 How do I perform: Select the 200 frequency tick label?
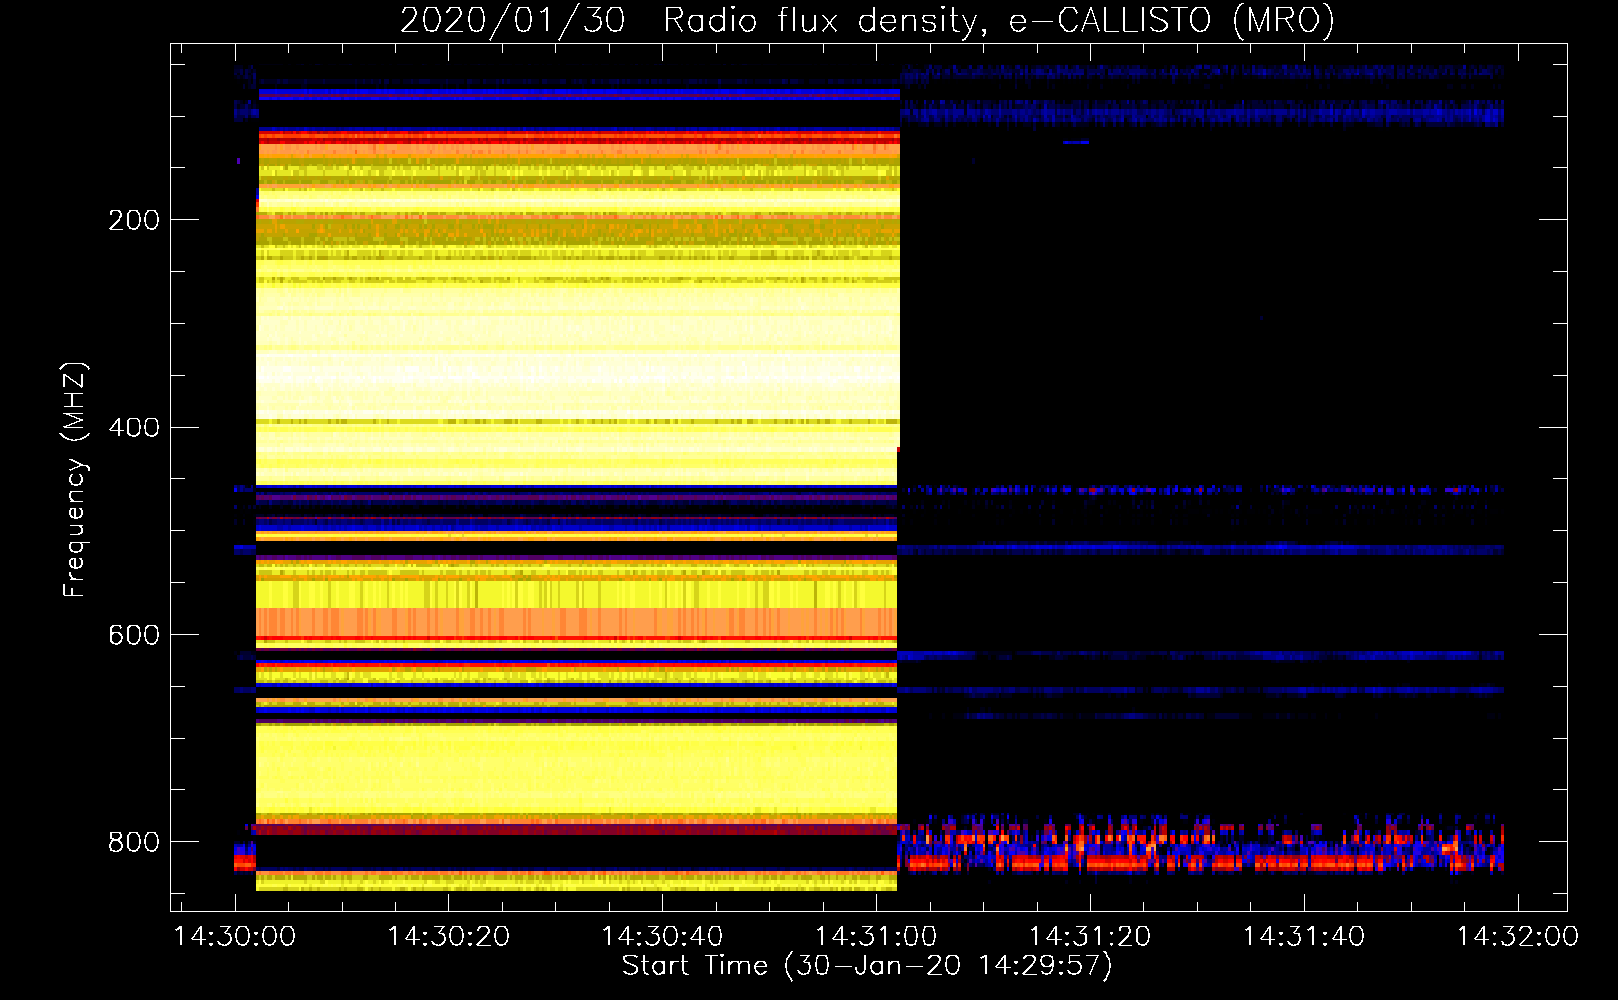(x=134, y=220)
